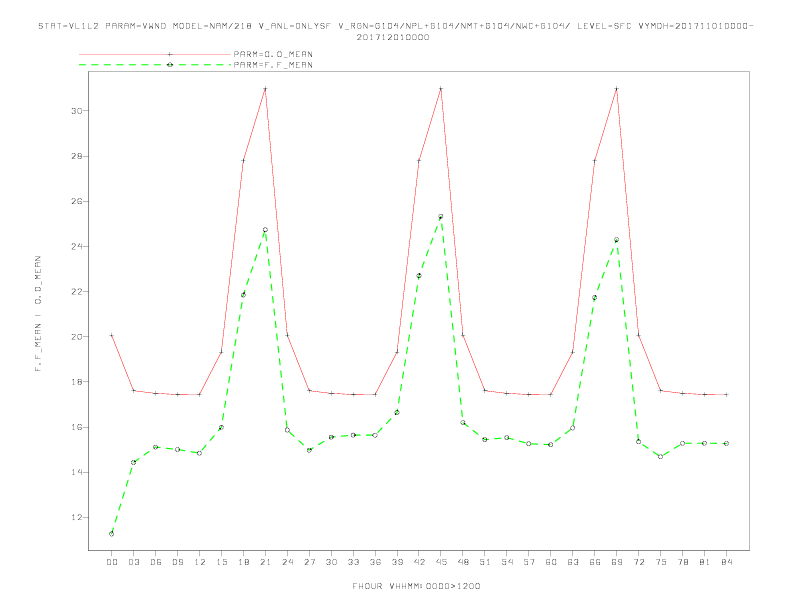Click x-axis forecast hour label 72
The width and height of the screenshot is (792, 612).
[638, 562]
